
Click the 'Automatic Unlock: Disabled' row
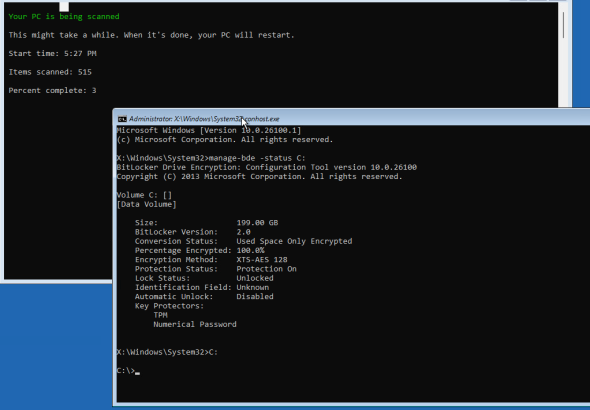(x=204, y=296)
